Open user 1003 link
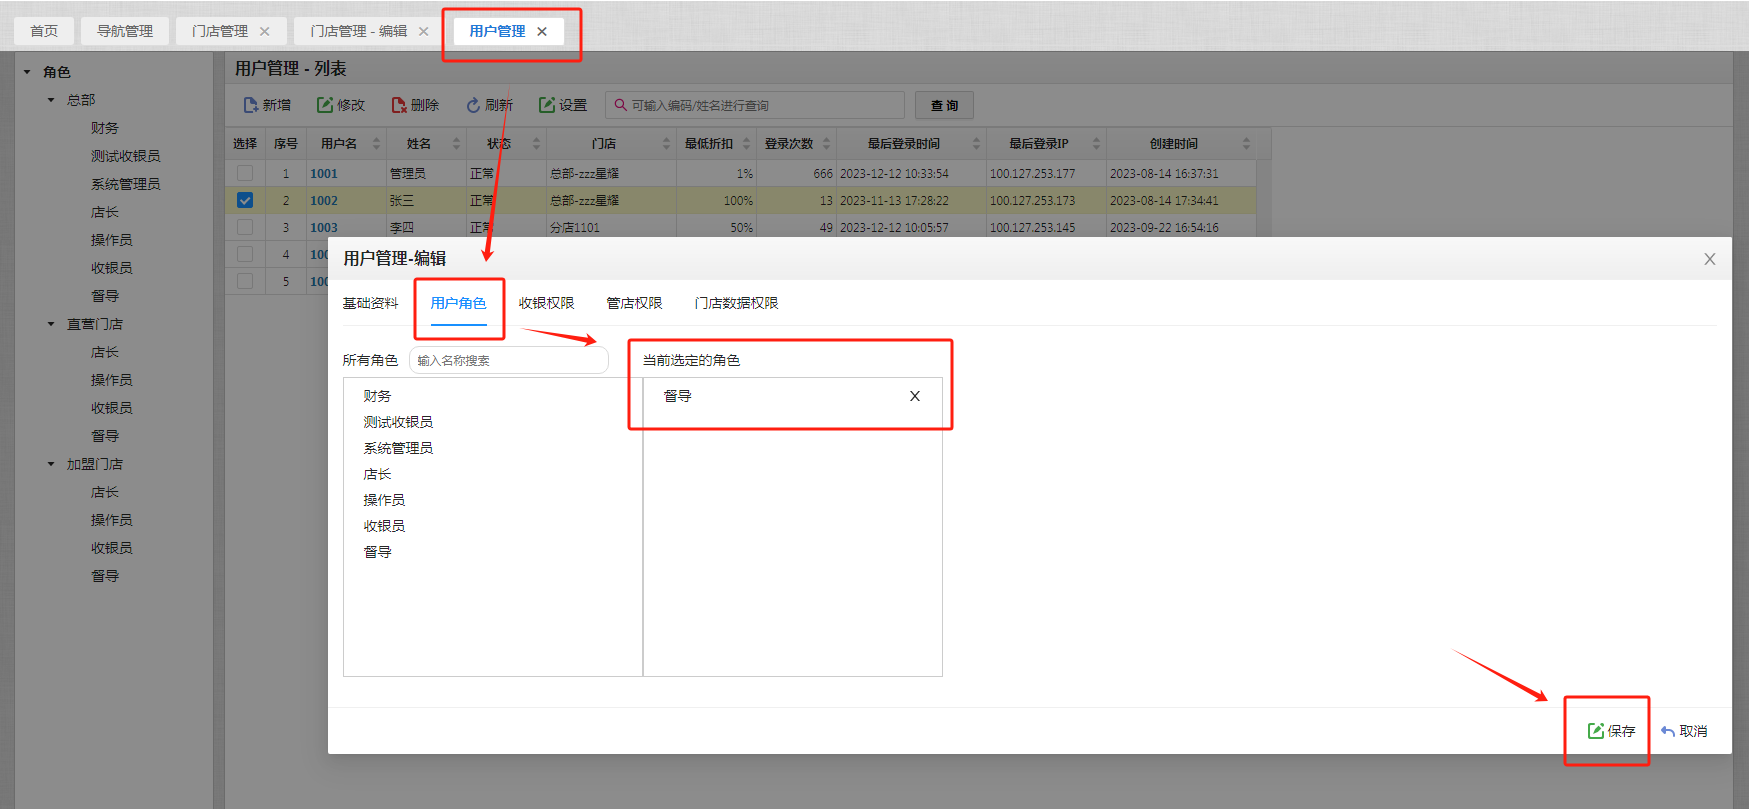The image size is (1749, 809). 324,227
